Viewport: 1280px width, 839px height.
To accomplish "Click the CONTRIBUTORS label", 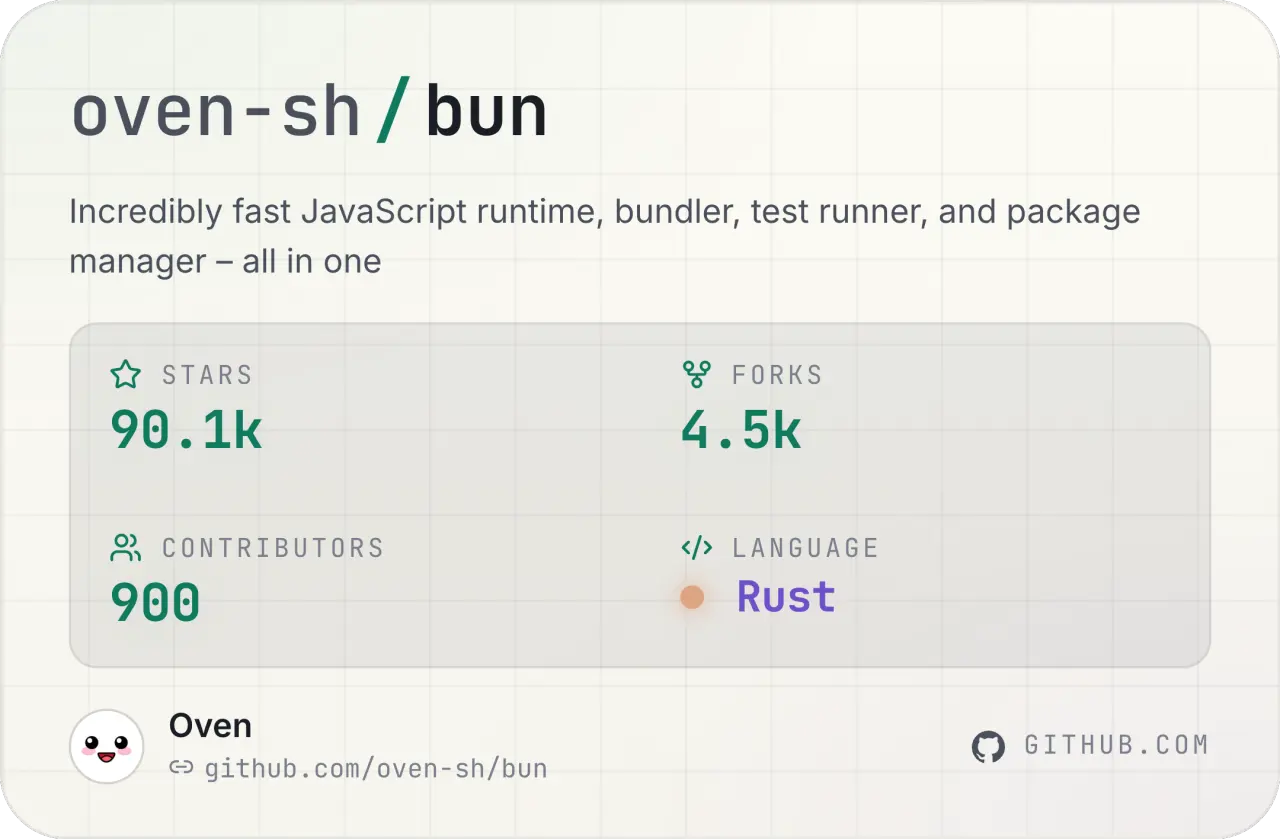I will tap(273, 548).
